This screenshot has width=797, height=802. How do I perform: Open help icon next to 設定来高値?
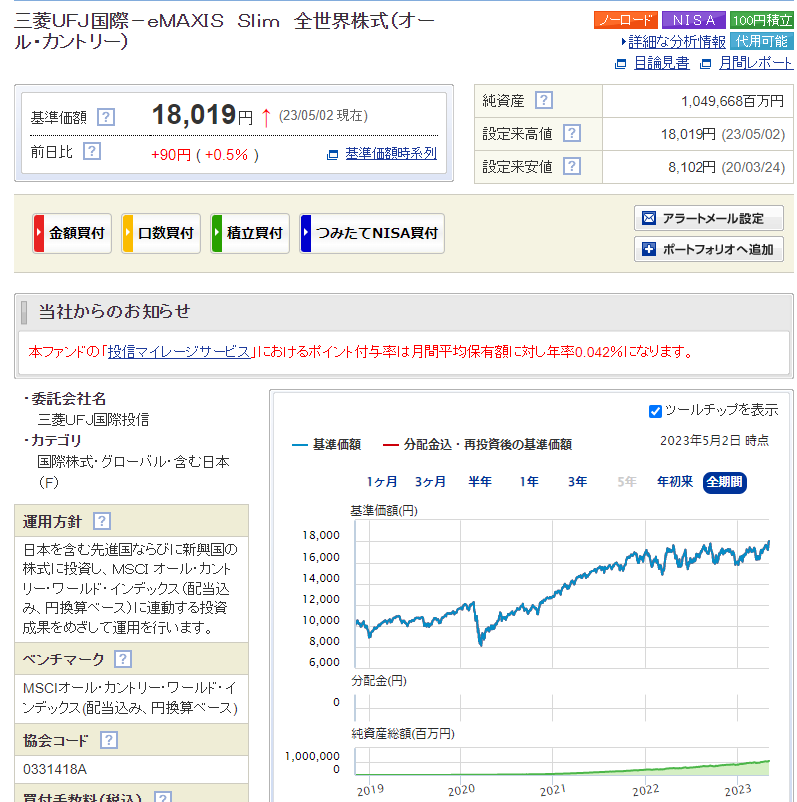pos(572,133)
